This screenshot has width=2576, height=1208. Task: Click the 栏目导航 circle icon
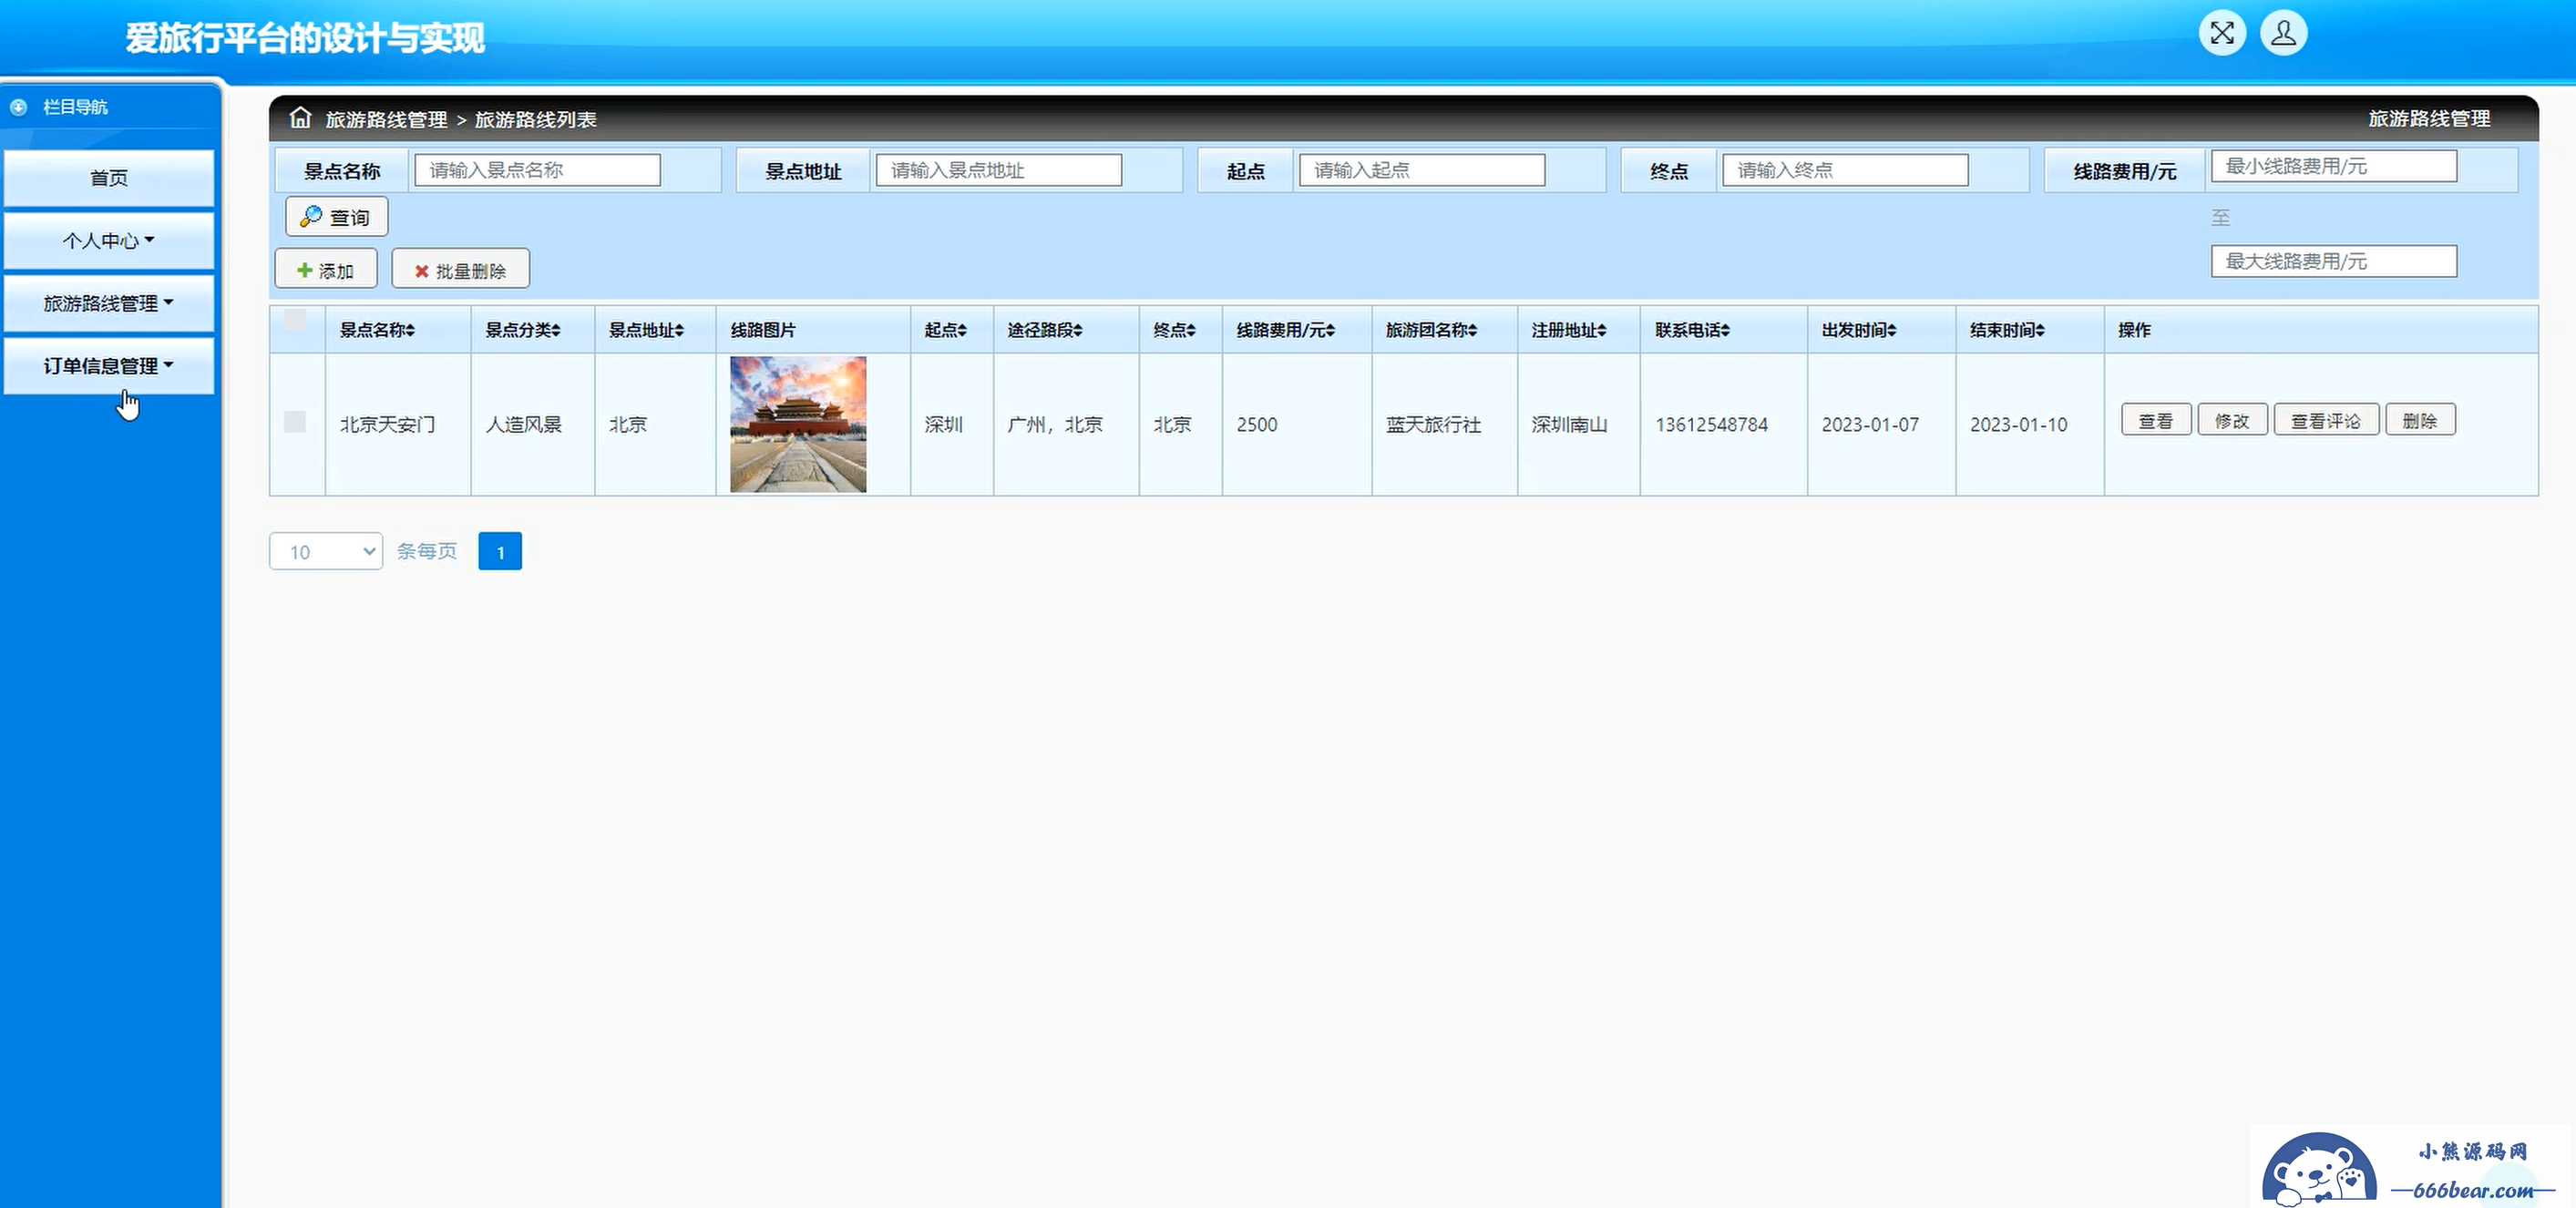[x=18, y=107]
